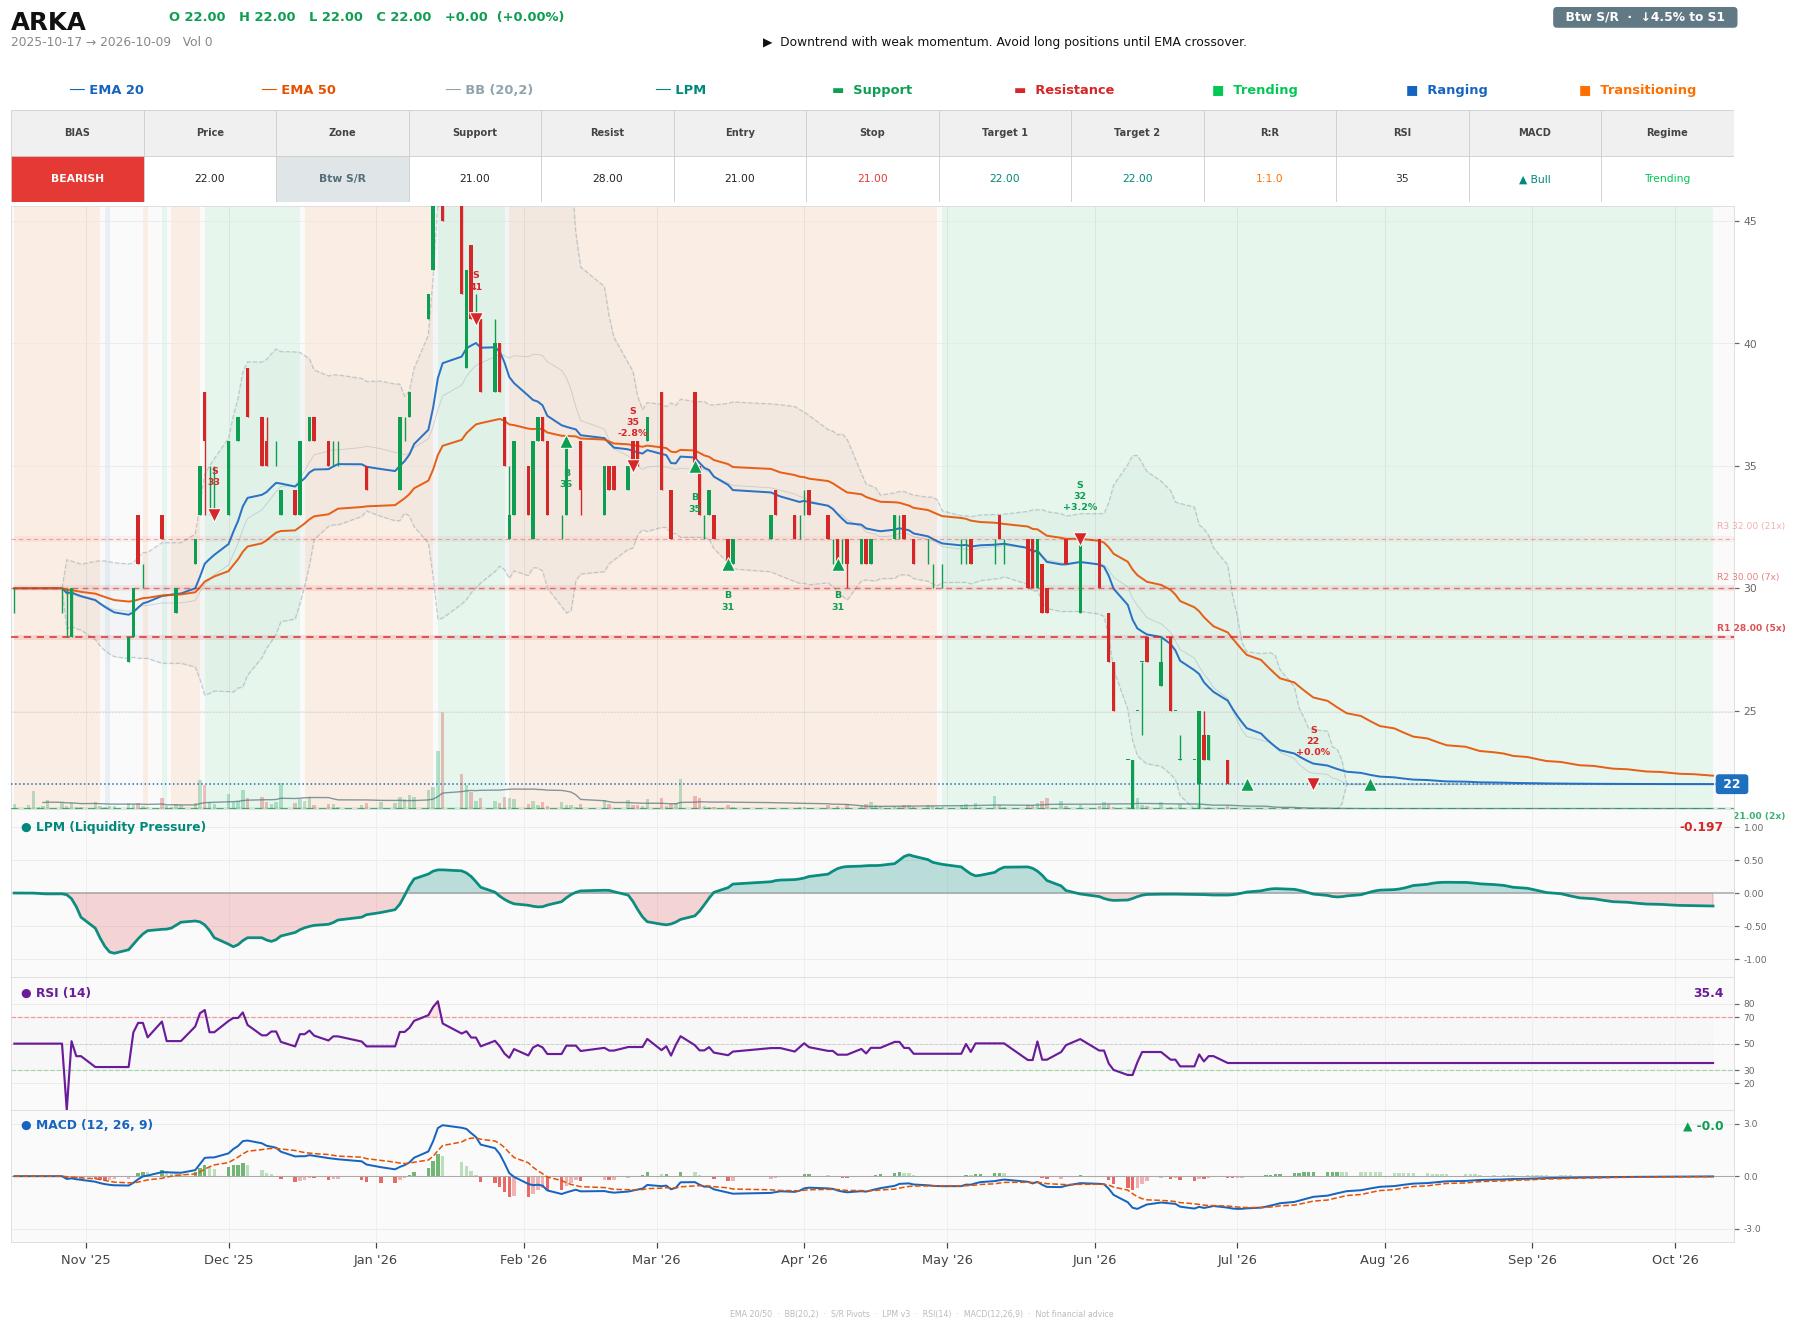Click the BIAS column header
Screen dimensions: 1797x1330
[x=78, y=133]
